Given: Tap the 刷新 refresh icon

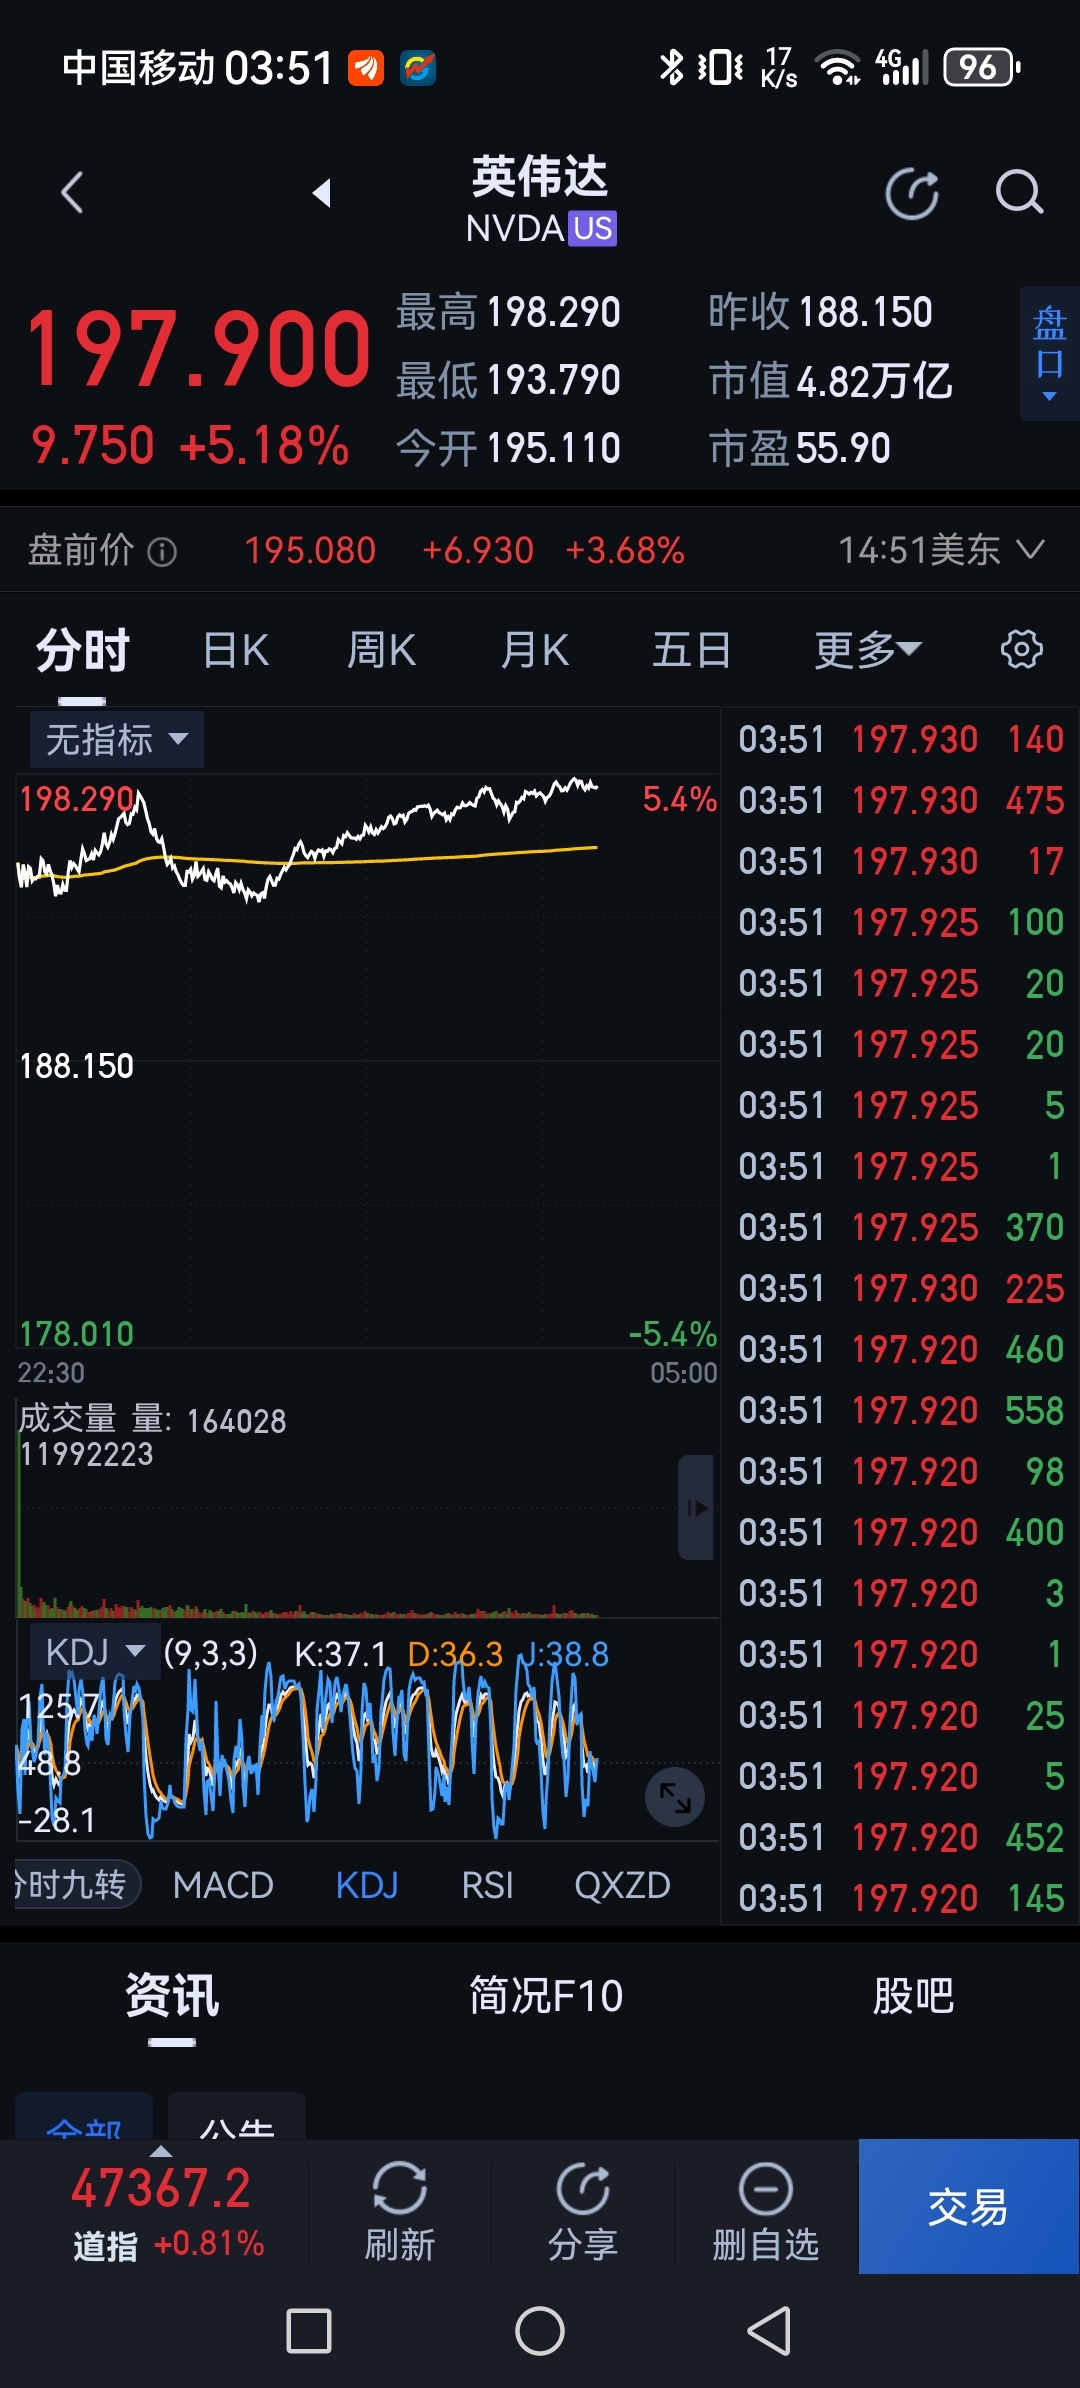Looking at the screenshot, I should point(399,2189).
